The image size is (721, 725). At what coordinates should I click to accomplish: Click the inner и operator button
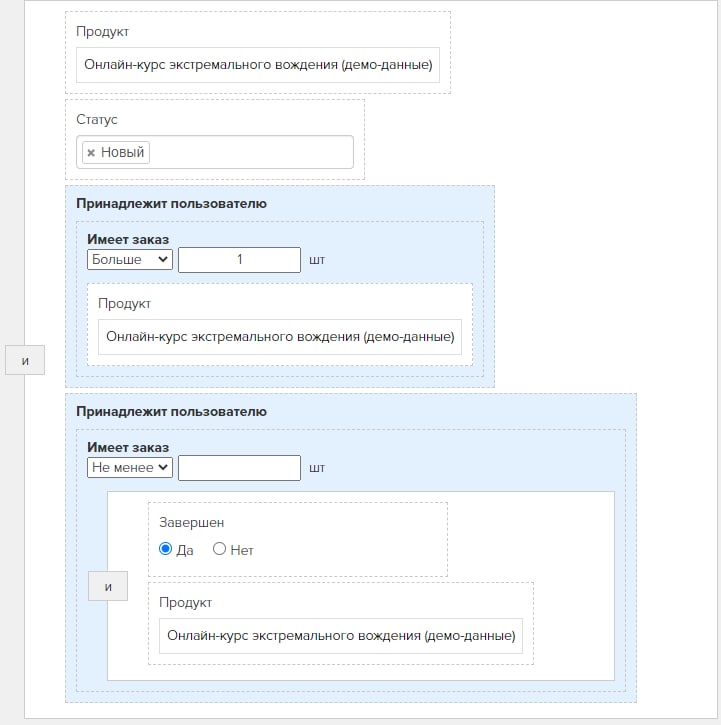(x=108, y=586)
